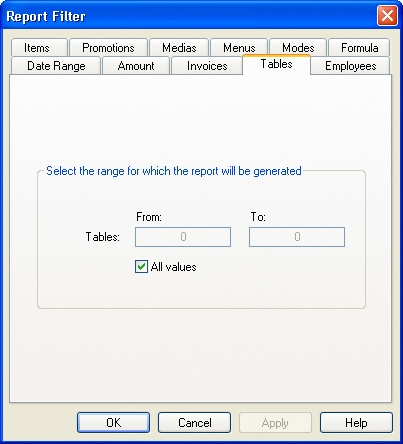Image resolution: width=403 pixels, height=444 pixels.
Task: Switch to the Invoices tab
Action: pos(207,66)
